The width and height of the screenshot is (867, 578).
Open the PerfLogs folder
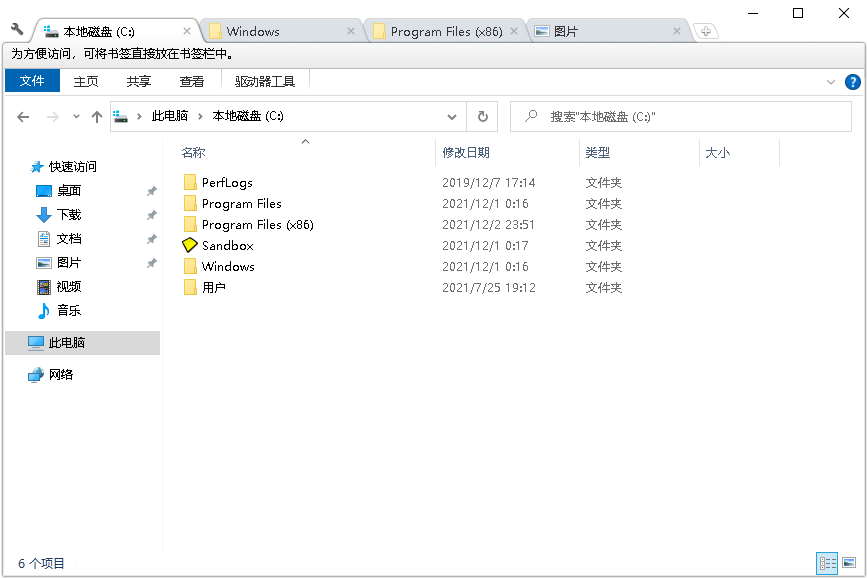[227, 182]
